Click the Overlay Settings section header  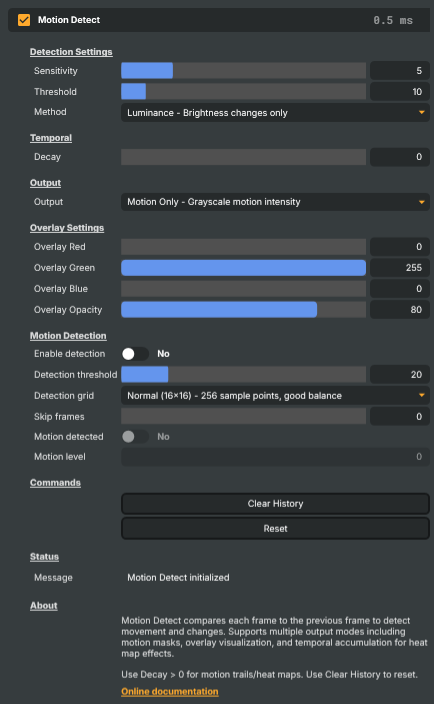(x=67, y=228)
